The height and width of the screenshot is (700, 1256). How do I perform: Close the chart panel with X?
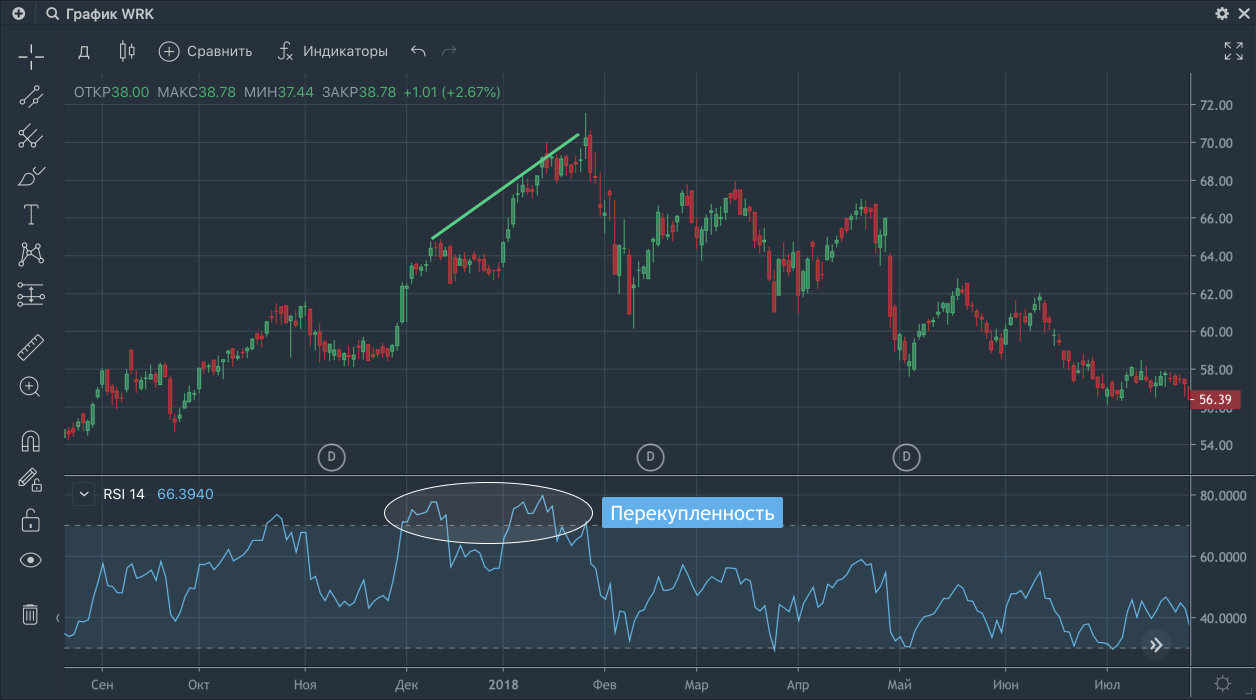tap(1245, 14)
